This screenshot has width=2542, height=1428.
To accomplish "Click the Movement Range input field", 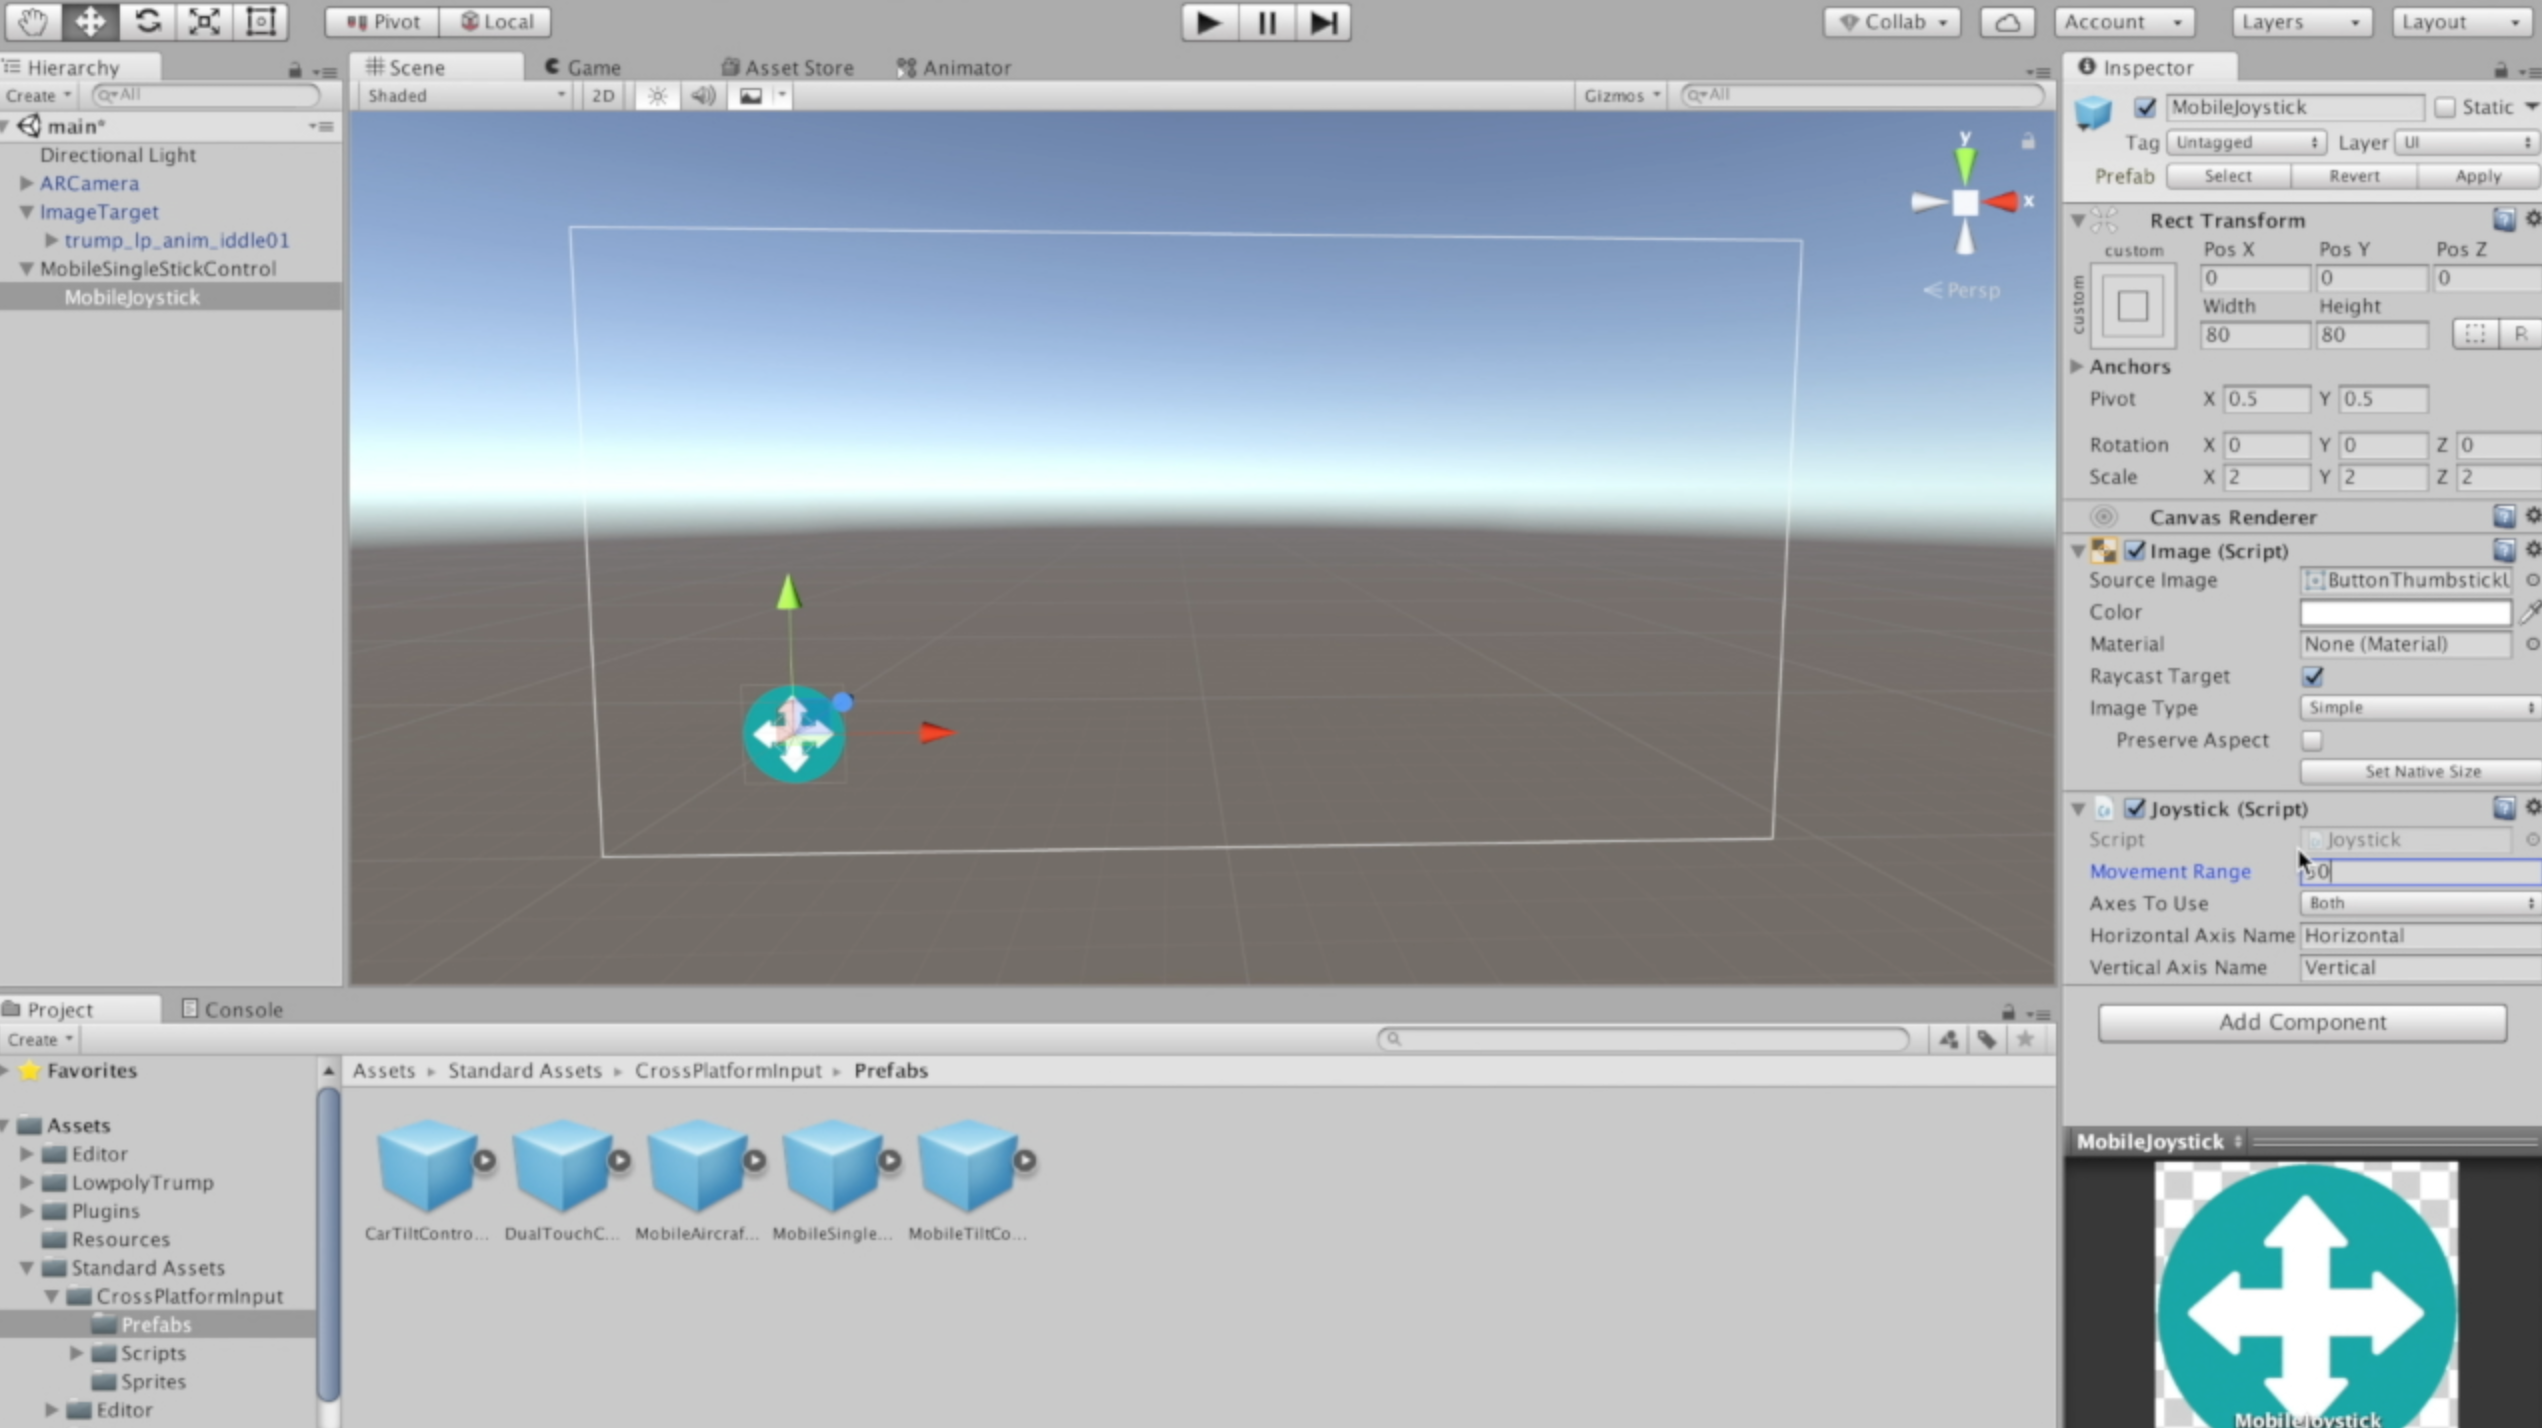I will coord(2418,871).
